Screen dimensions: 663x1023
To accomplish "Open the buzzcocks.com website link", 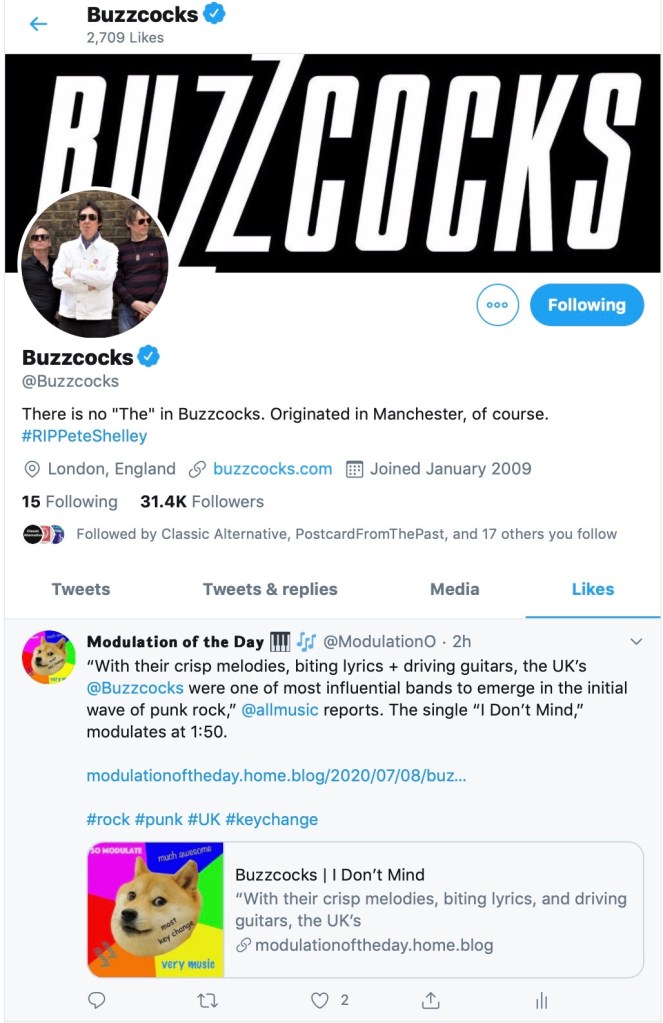I will (272, 468).
